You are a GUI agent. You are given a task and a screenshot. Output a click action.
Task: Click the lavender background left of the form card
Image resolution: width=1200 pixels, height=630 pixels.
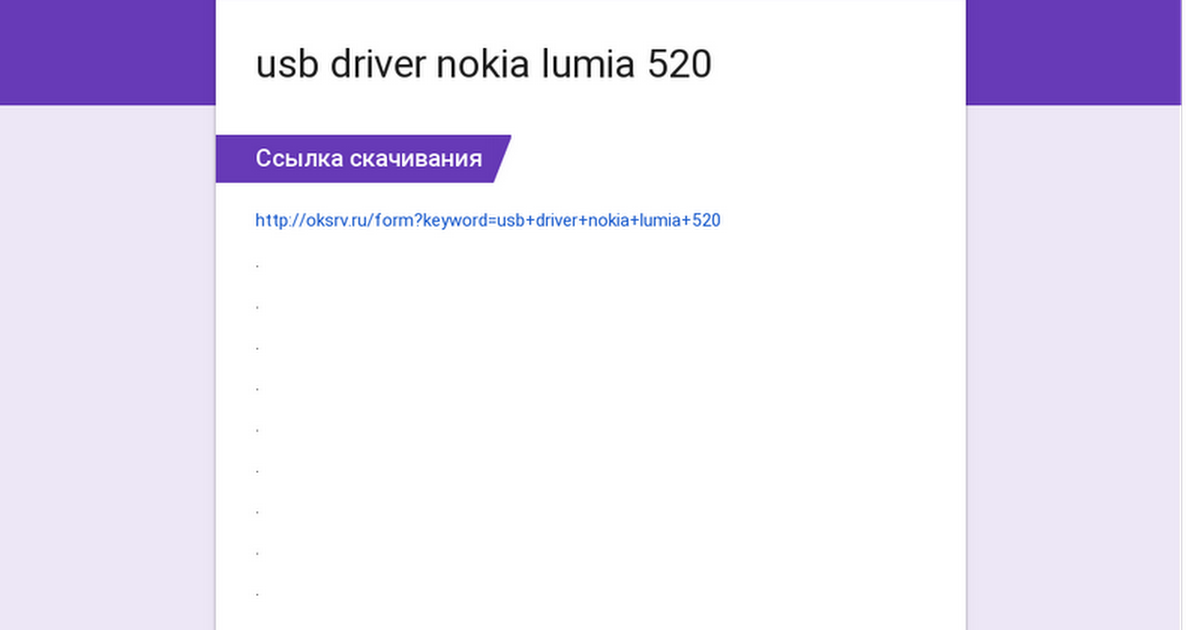pyautogui.click(x=107, y=367)
